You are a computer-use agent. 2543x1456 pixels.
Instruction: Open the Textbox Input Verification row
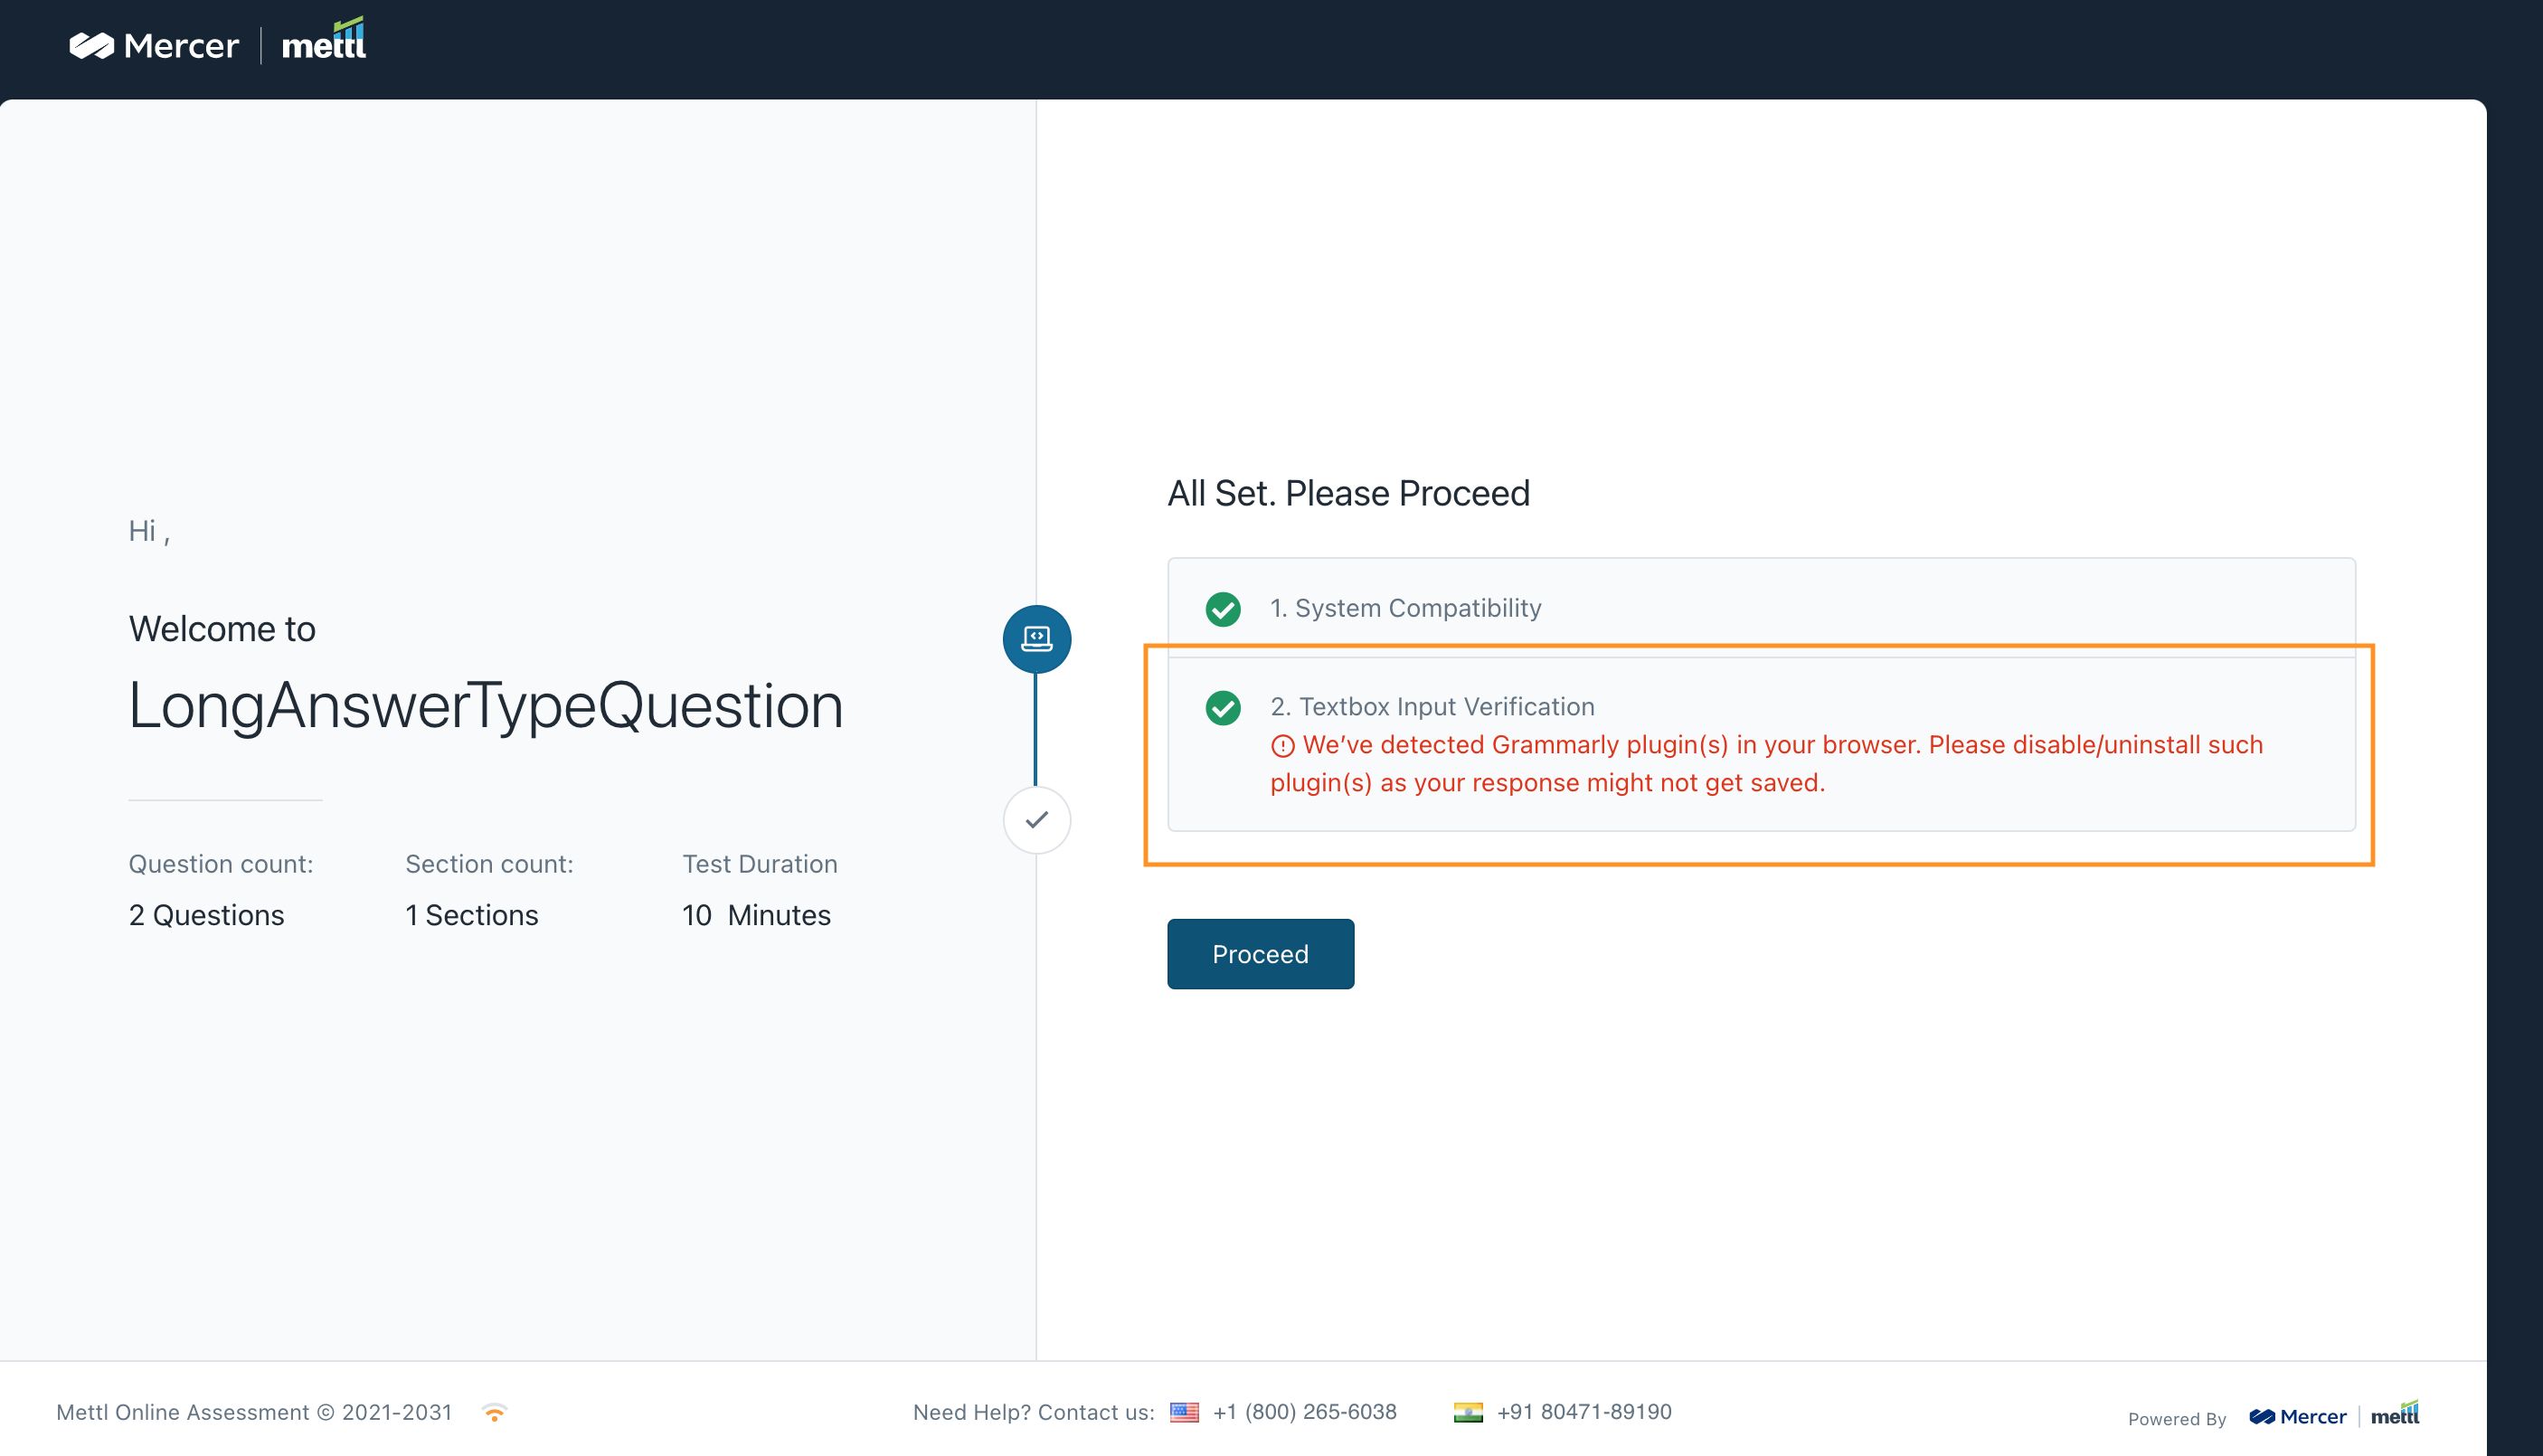point(1761,744)
